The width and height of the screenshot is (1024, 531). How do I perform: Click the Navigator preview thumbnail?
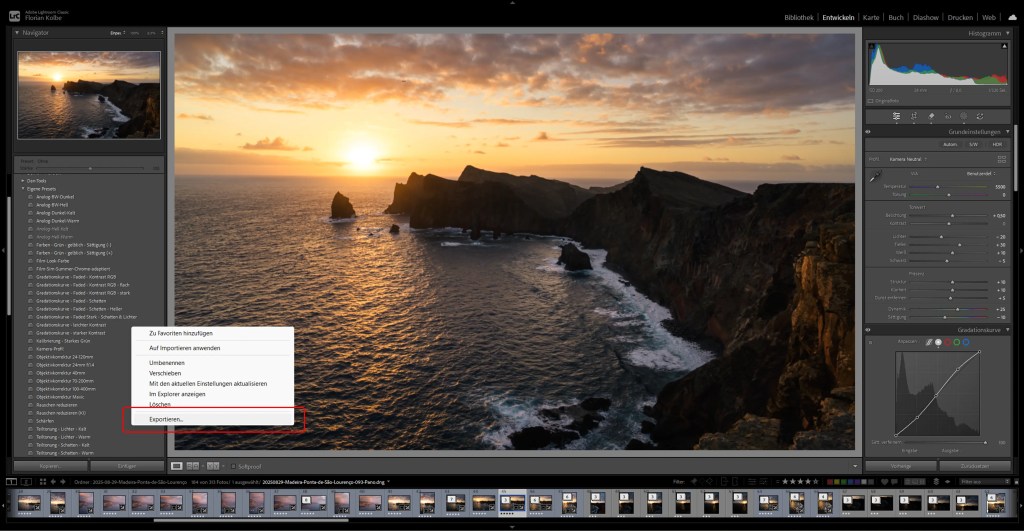88,81
